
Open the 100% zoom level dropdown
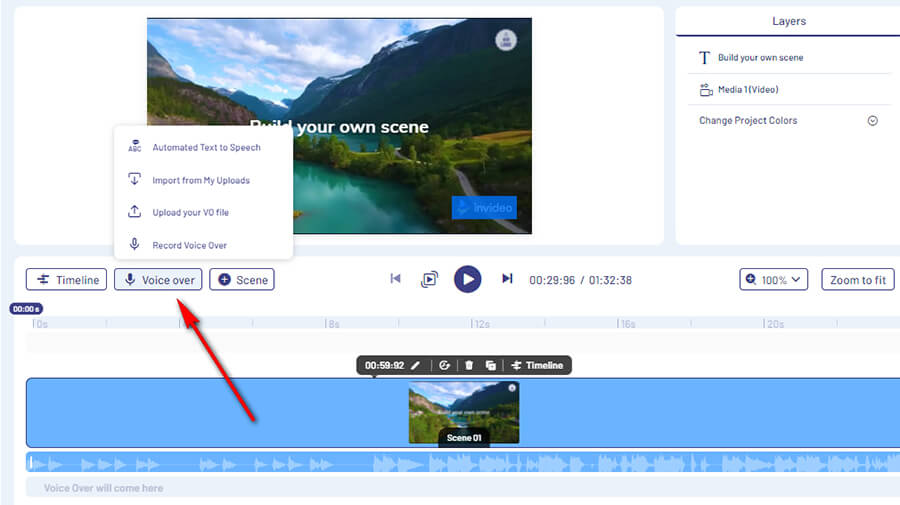773,280
